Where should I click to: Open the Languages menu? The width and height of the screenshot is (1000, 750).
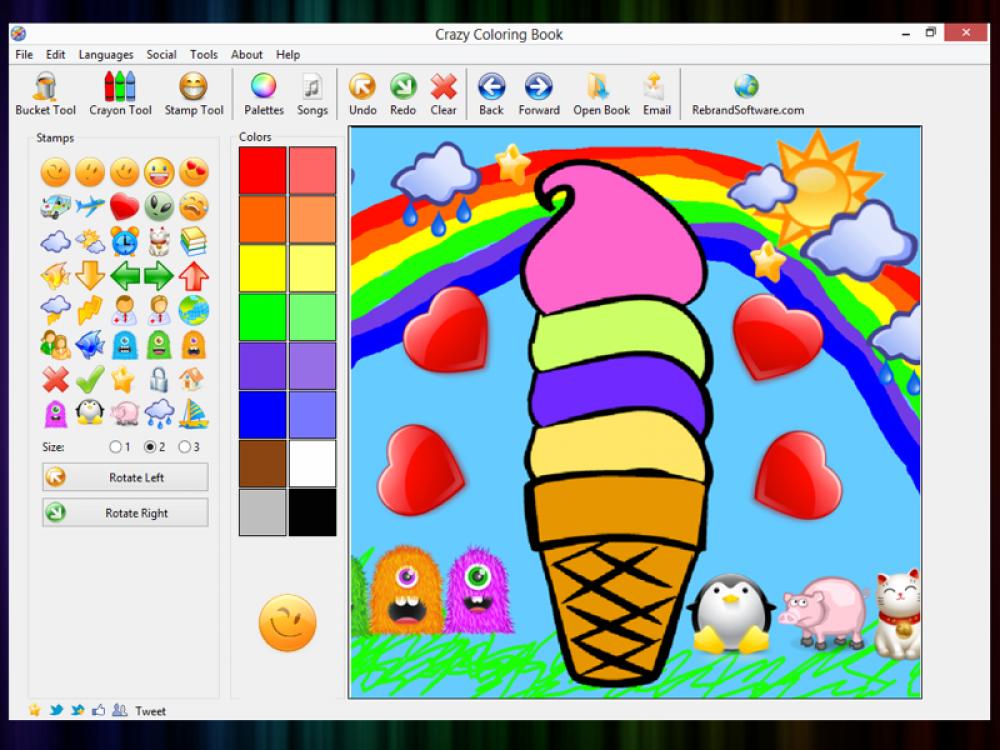pyautogui.click(x=105, y=55)
